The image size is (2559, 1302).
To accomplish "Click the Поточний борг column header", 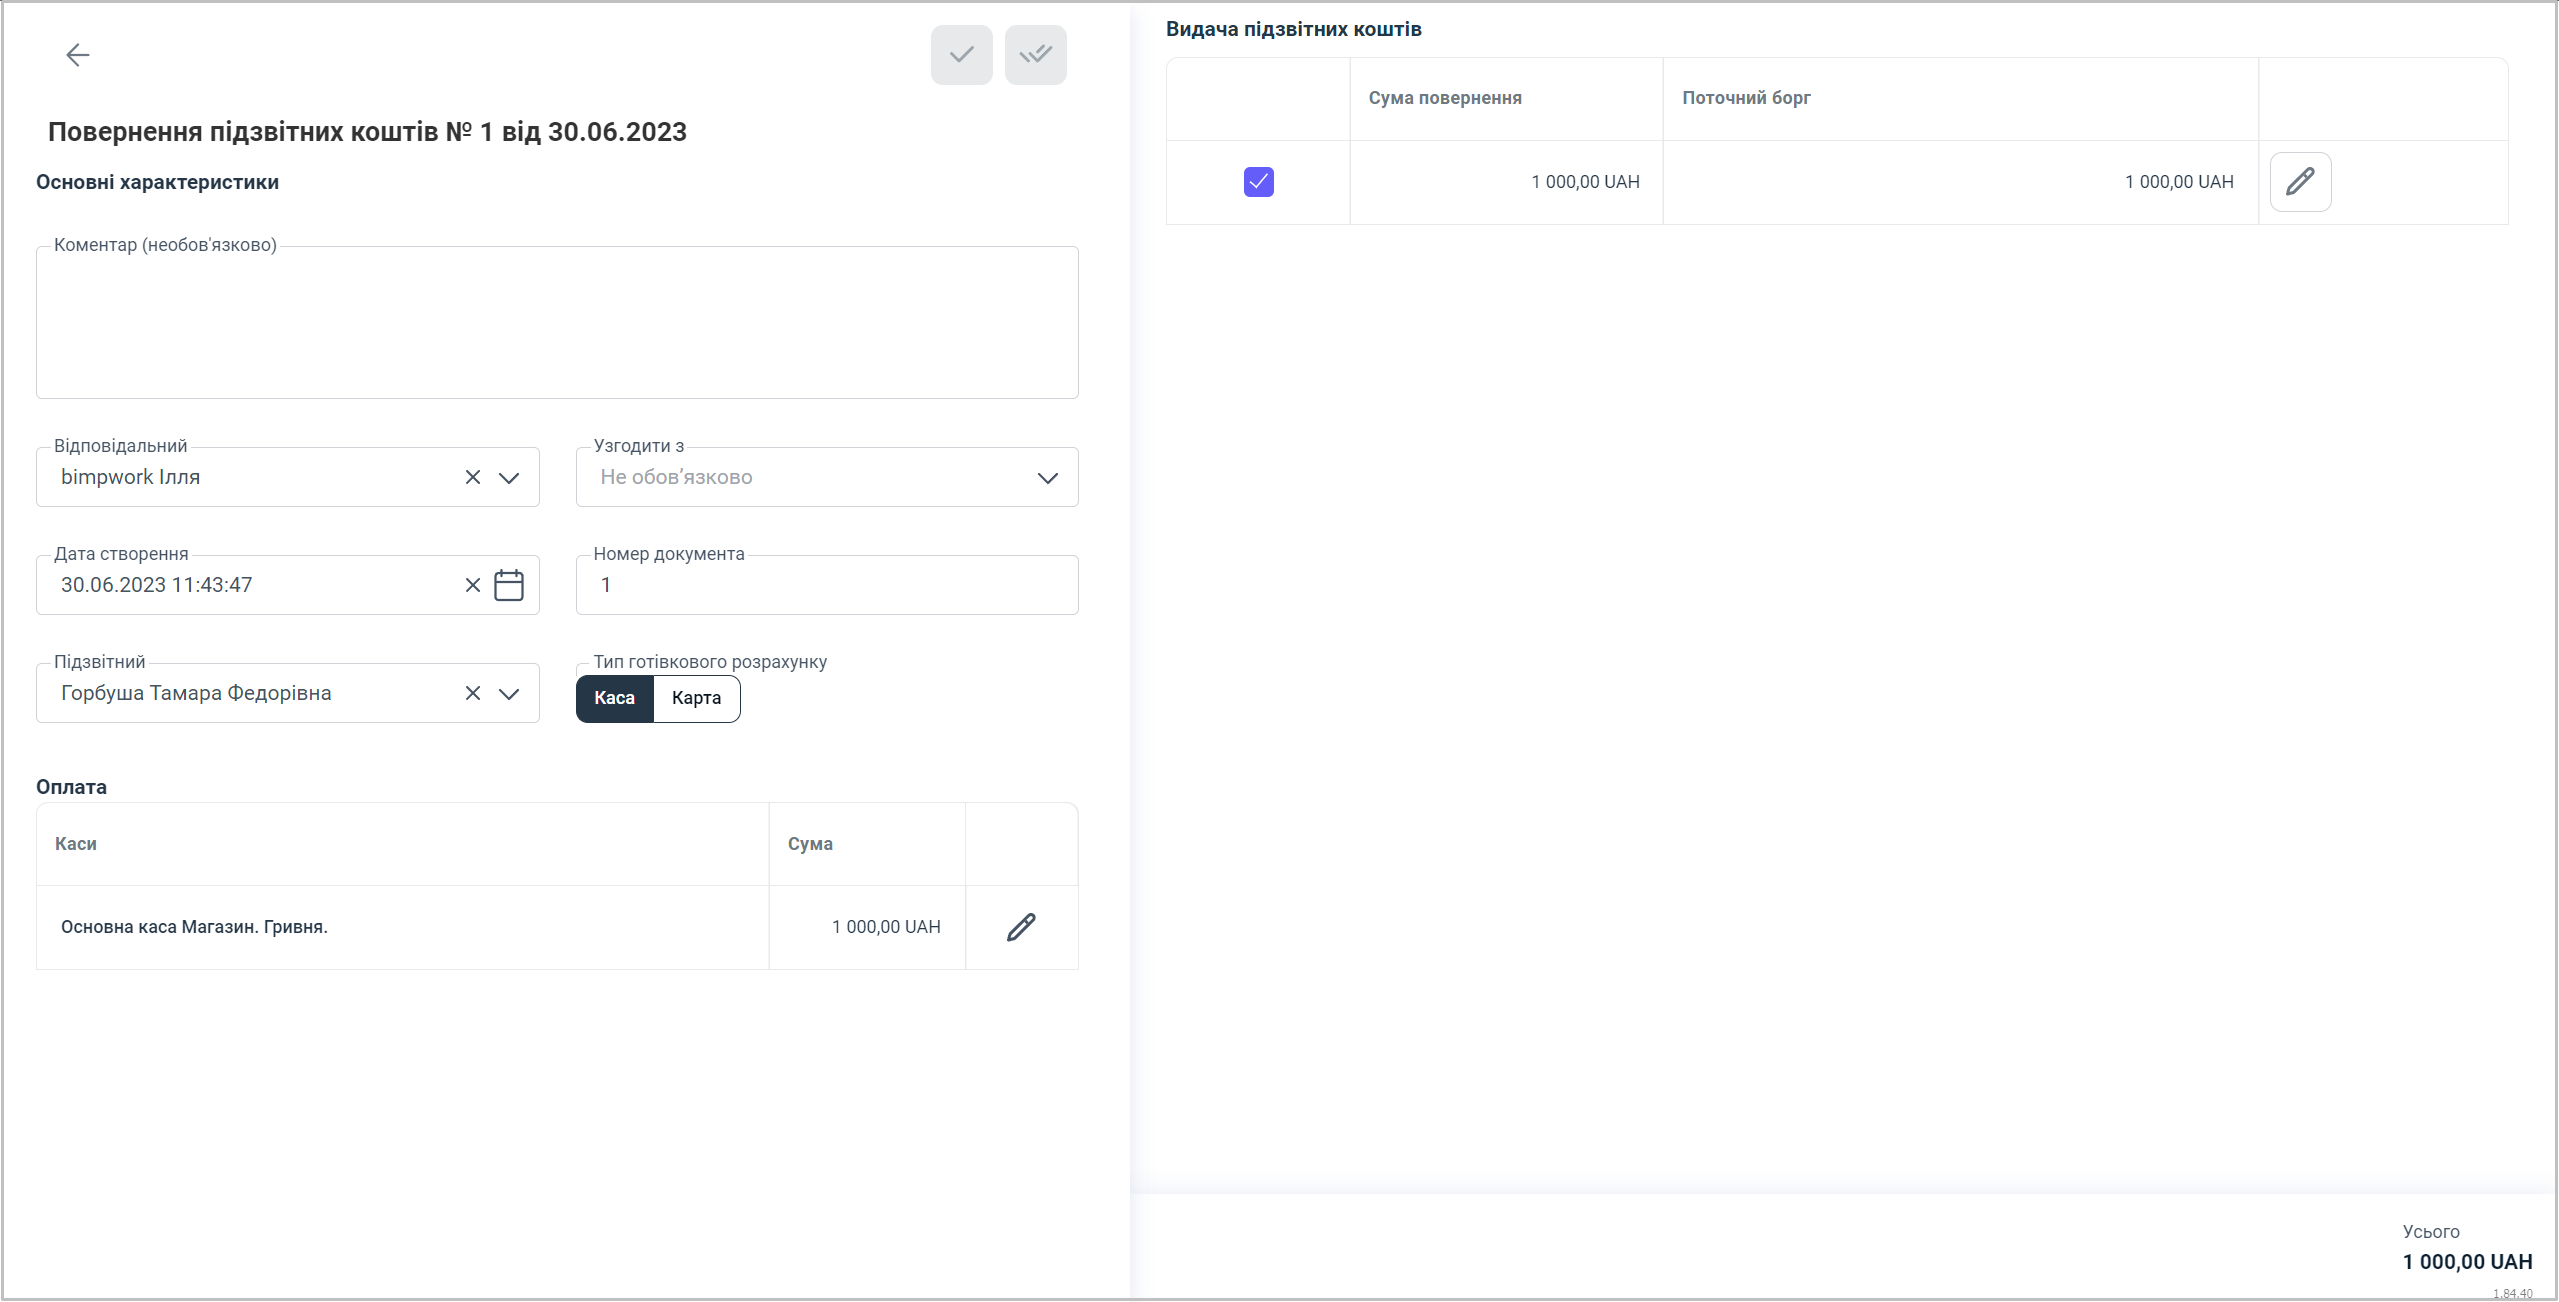I will (1746, 98).
